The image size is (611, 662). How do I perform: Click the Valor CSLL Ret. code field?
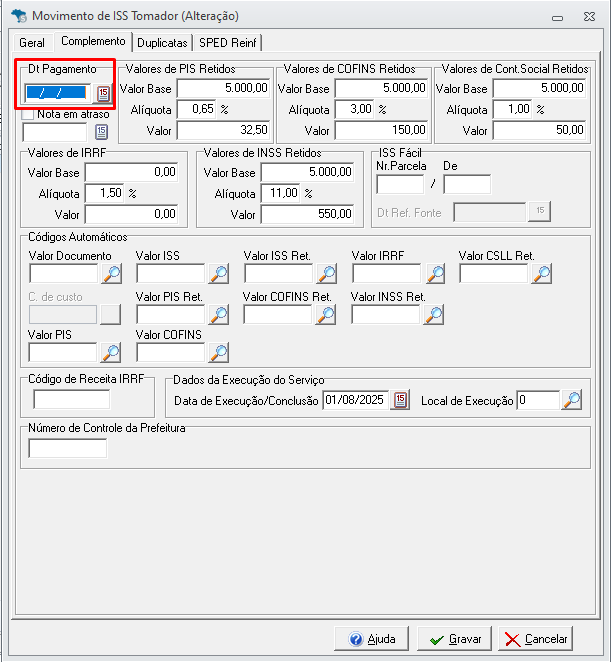click(494, 274)
